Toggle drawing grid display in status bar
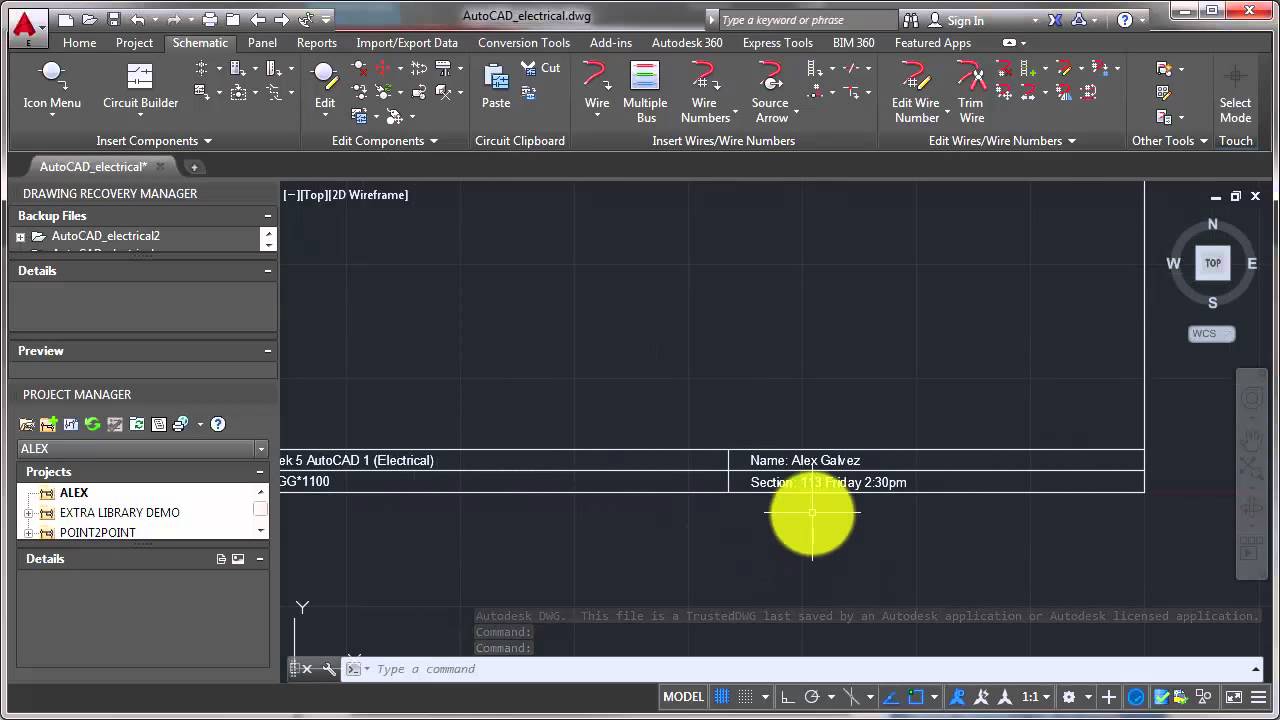Image resolution: width=1280 pixels, height=720 pixels. pyautogui.click(x=722, y=697)
